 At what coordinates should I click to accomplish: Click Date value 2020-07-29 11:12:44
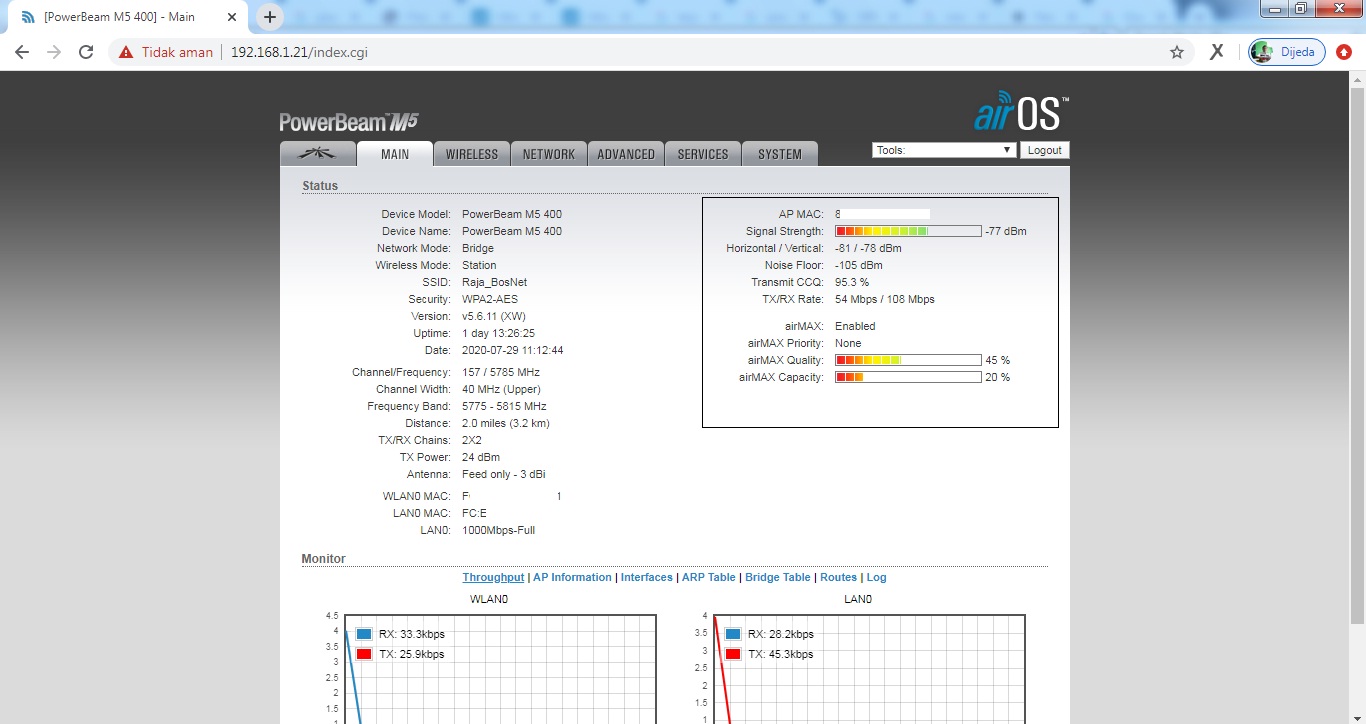click(513, 350)
